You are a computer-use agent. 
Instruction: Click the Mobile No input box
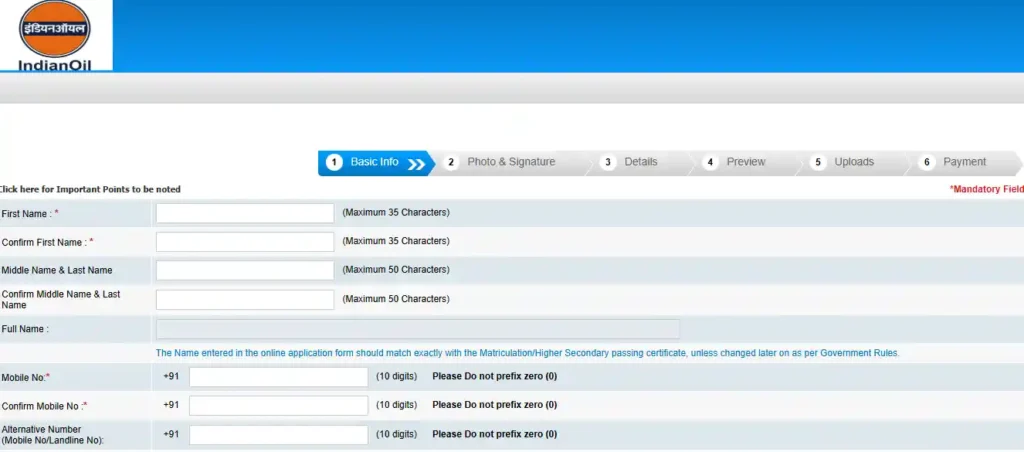pos(279,377)
